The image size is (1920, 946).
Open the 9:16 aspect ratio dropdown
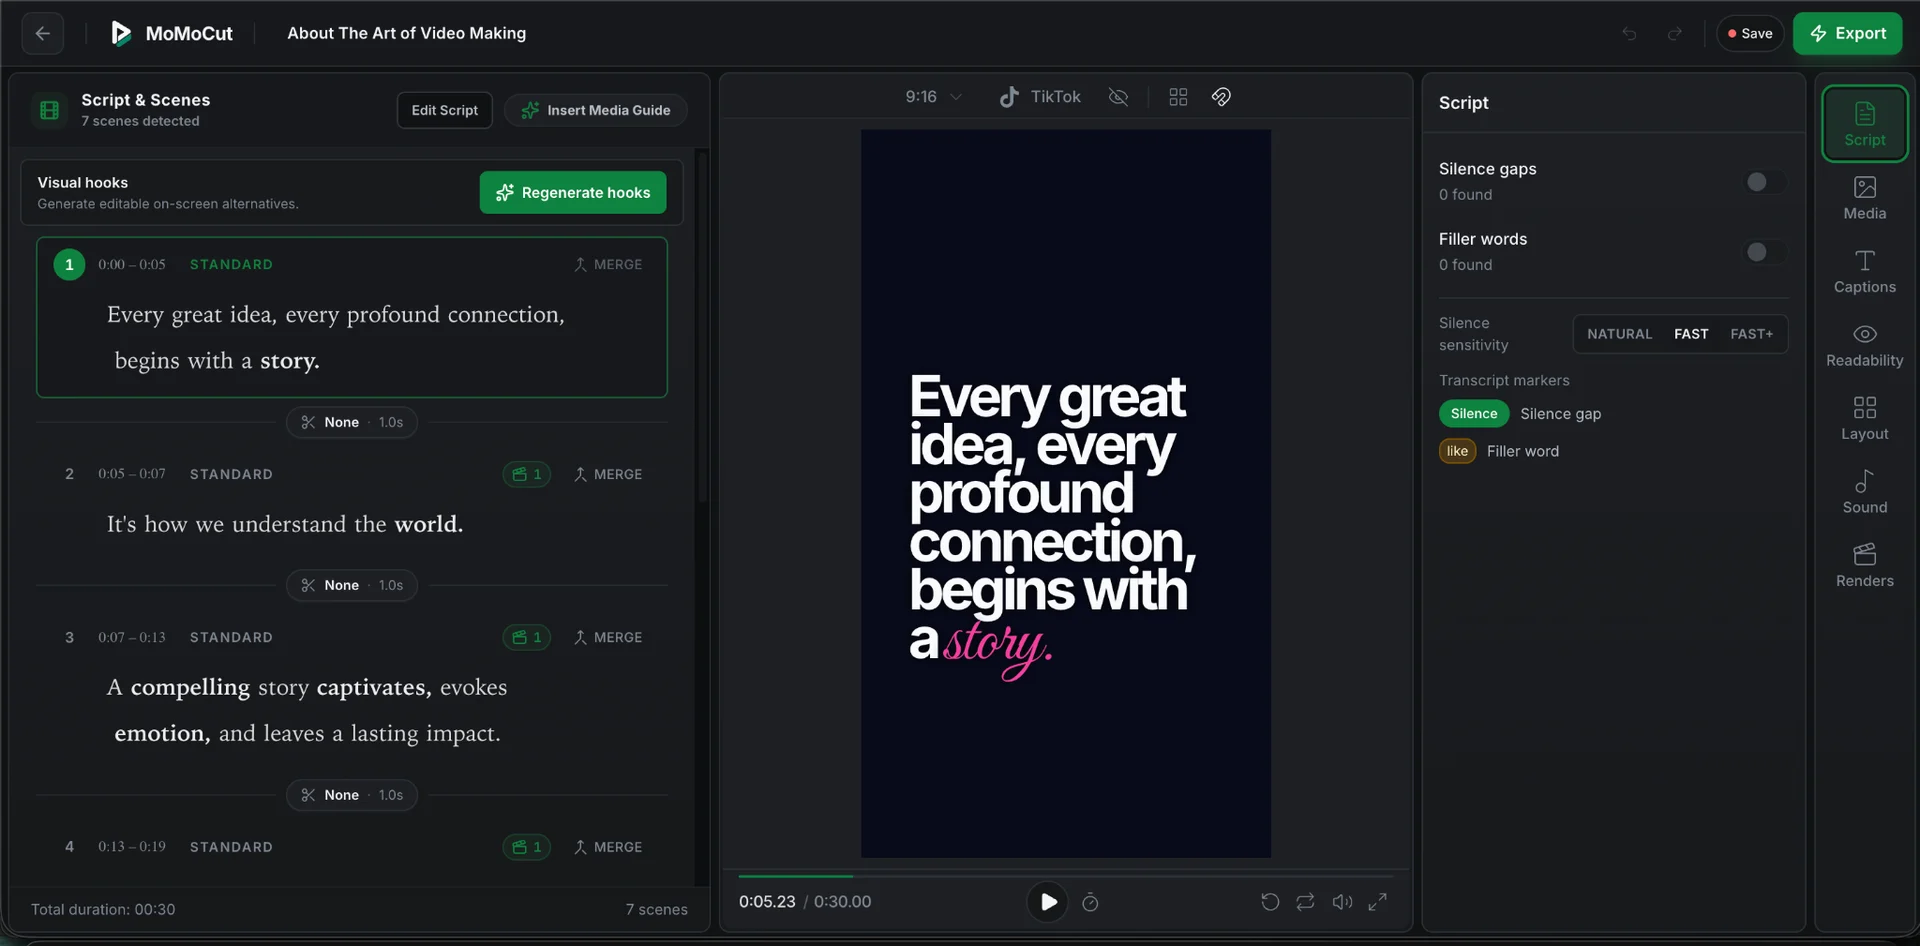tap(933, 97)
